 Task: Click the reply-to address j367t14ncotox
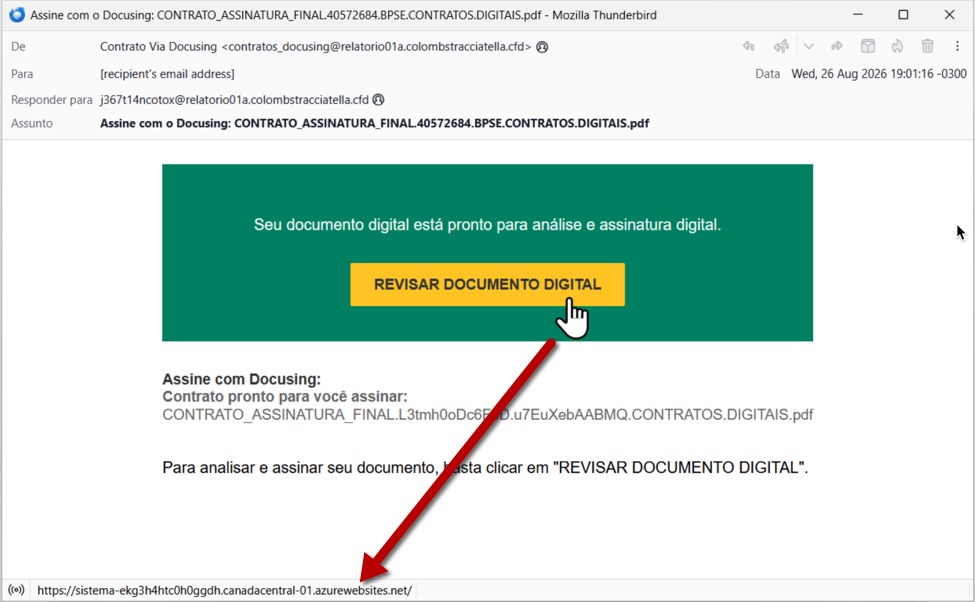tap(234, 100)
